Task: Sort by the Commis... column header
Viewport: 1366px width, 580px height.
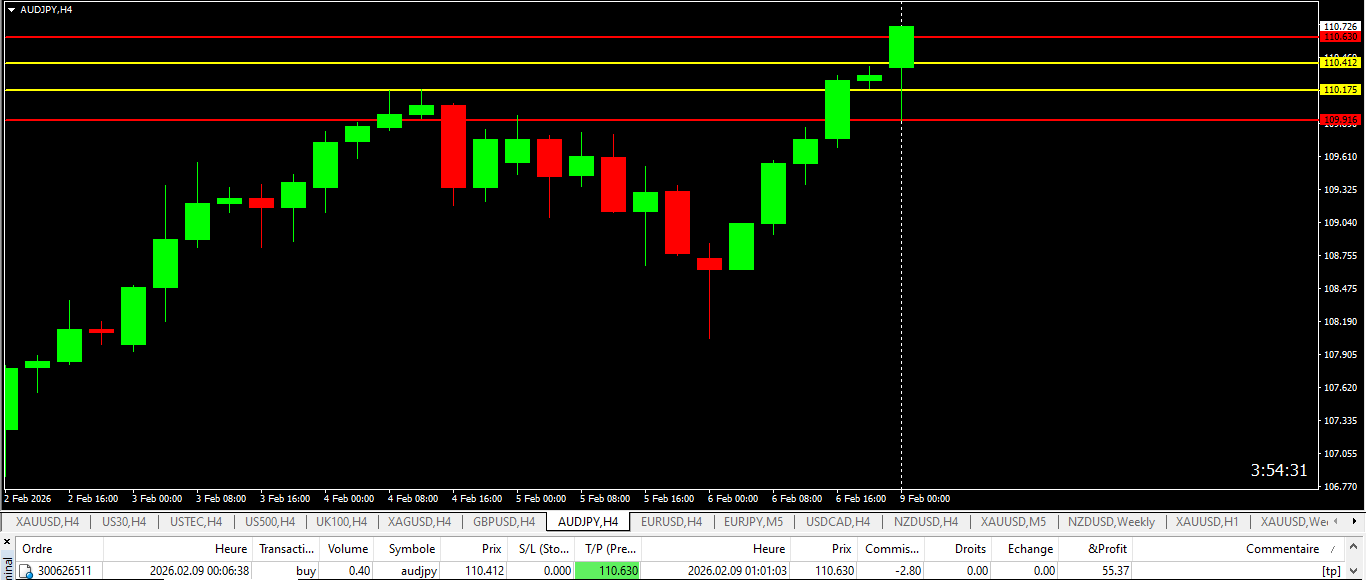Action: 892,549
